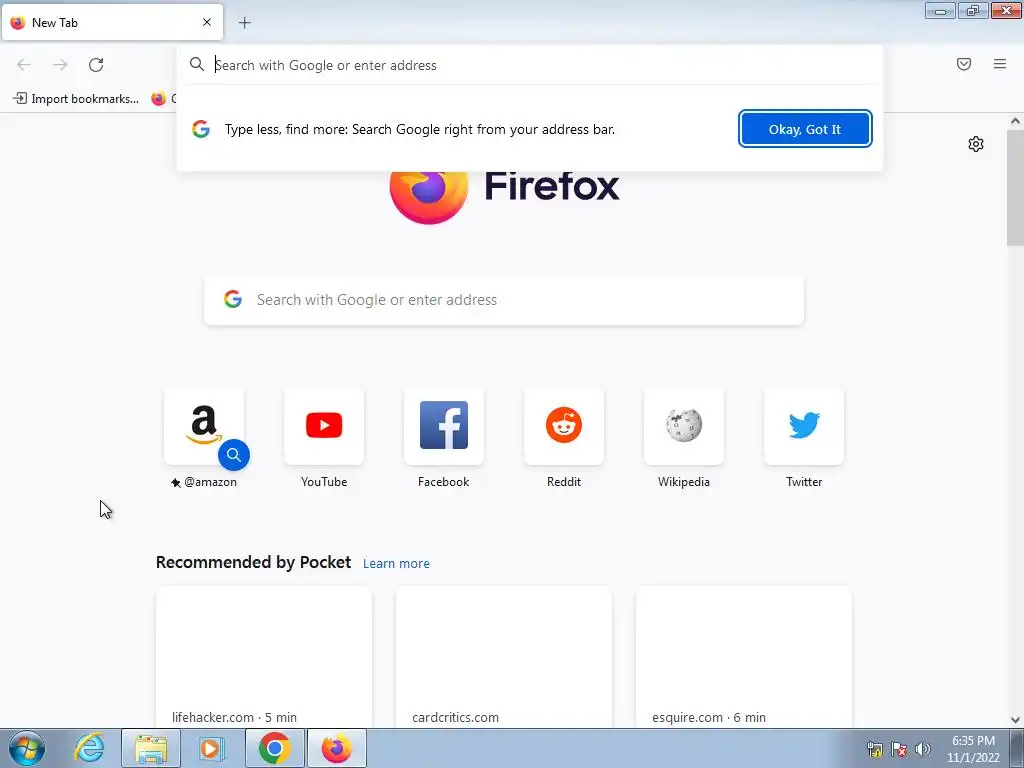This screenshot has height=768, width=1024.
Task: Open the lifehacker.com Pocket story card
Action: pyautogui.click(x=264, y=656)
